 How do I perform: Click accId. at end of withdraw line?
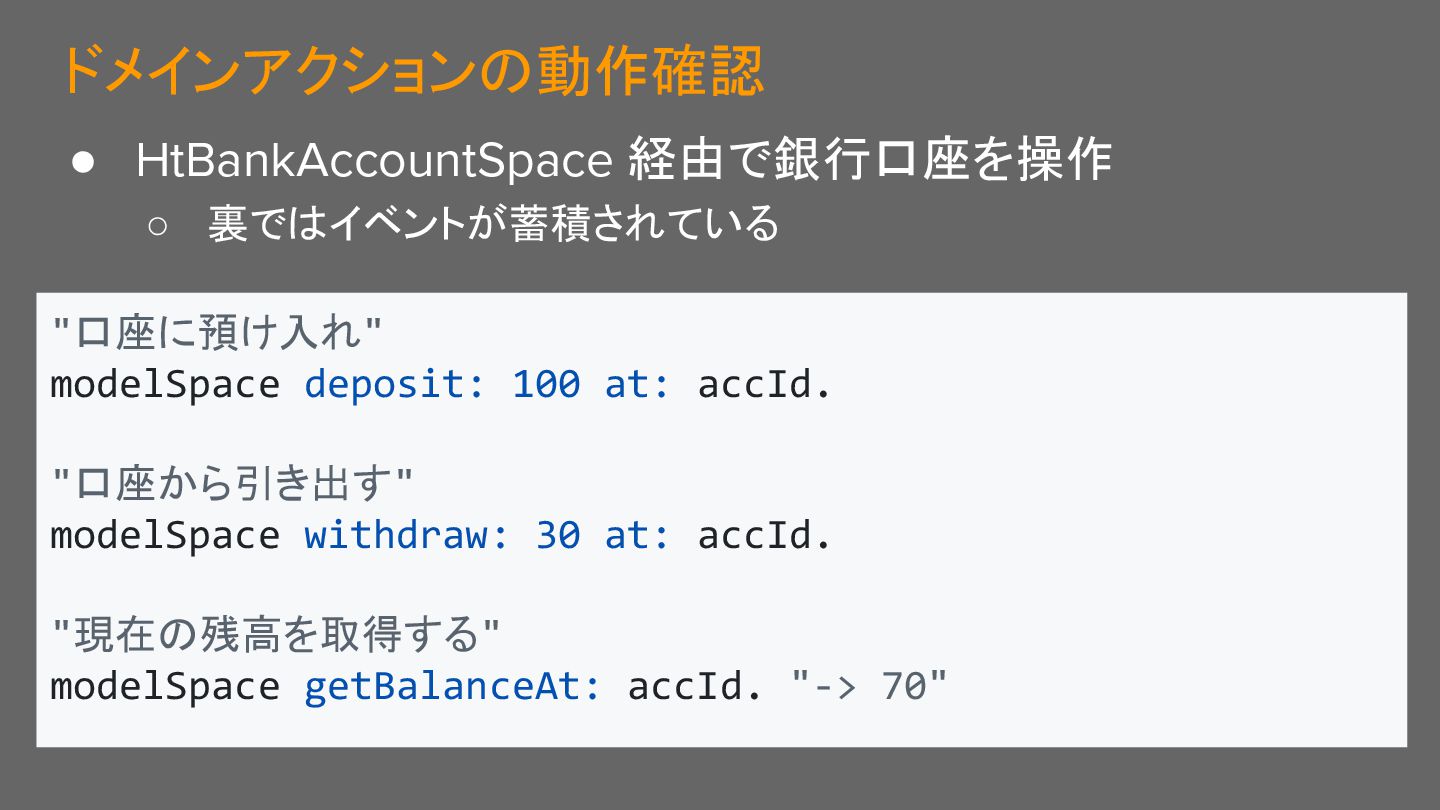[x=764, y=535]
